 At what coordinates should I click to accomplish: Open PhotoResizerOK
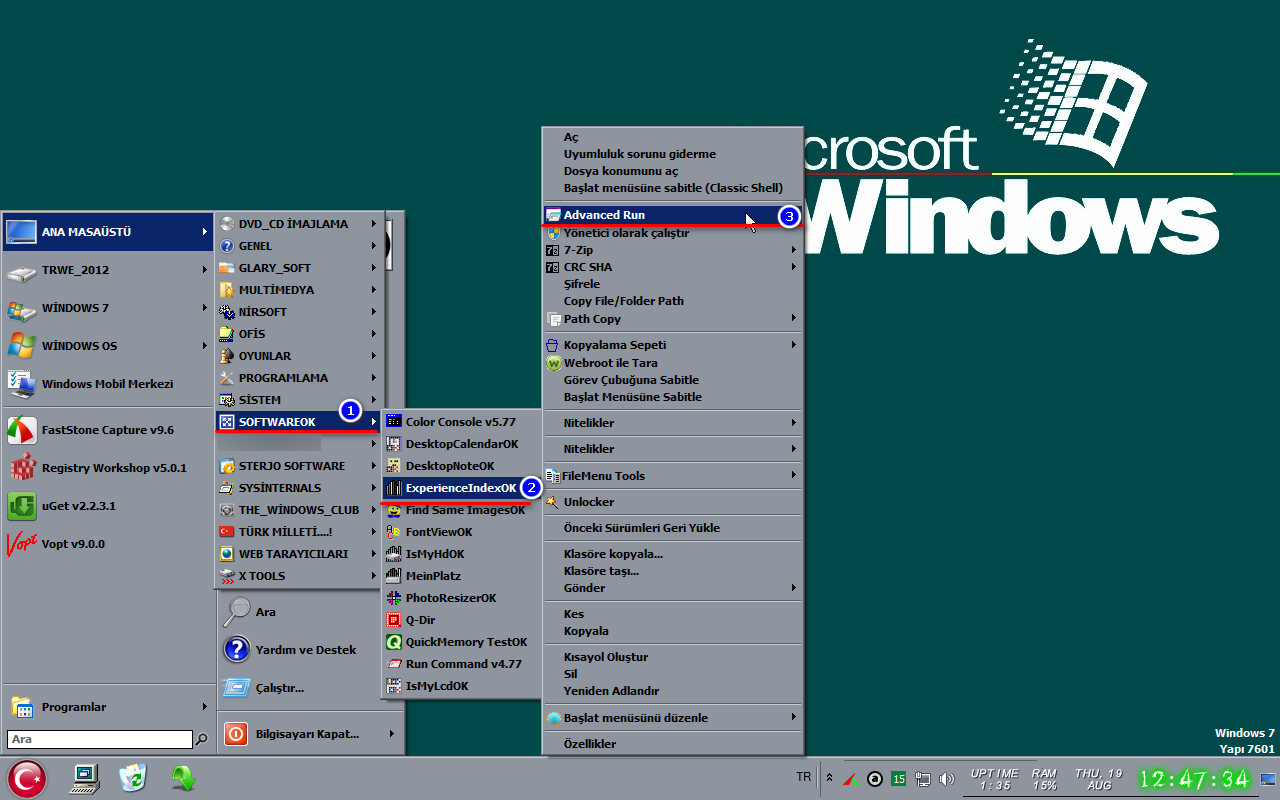pos(462,598)
